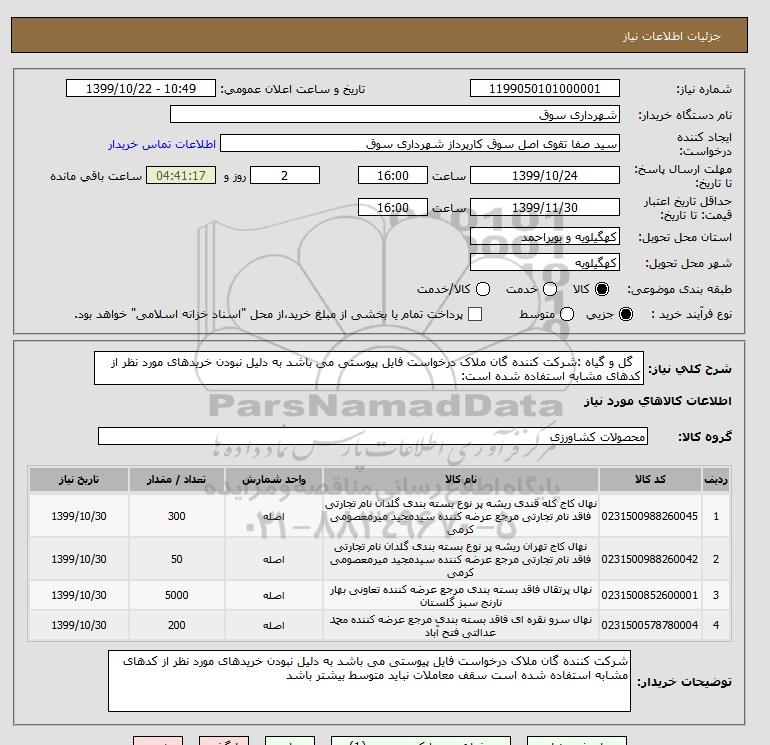
Task: Click the گروه کالا field محصولات کشاورزی
Action: [373, 436]
